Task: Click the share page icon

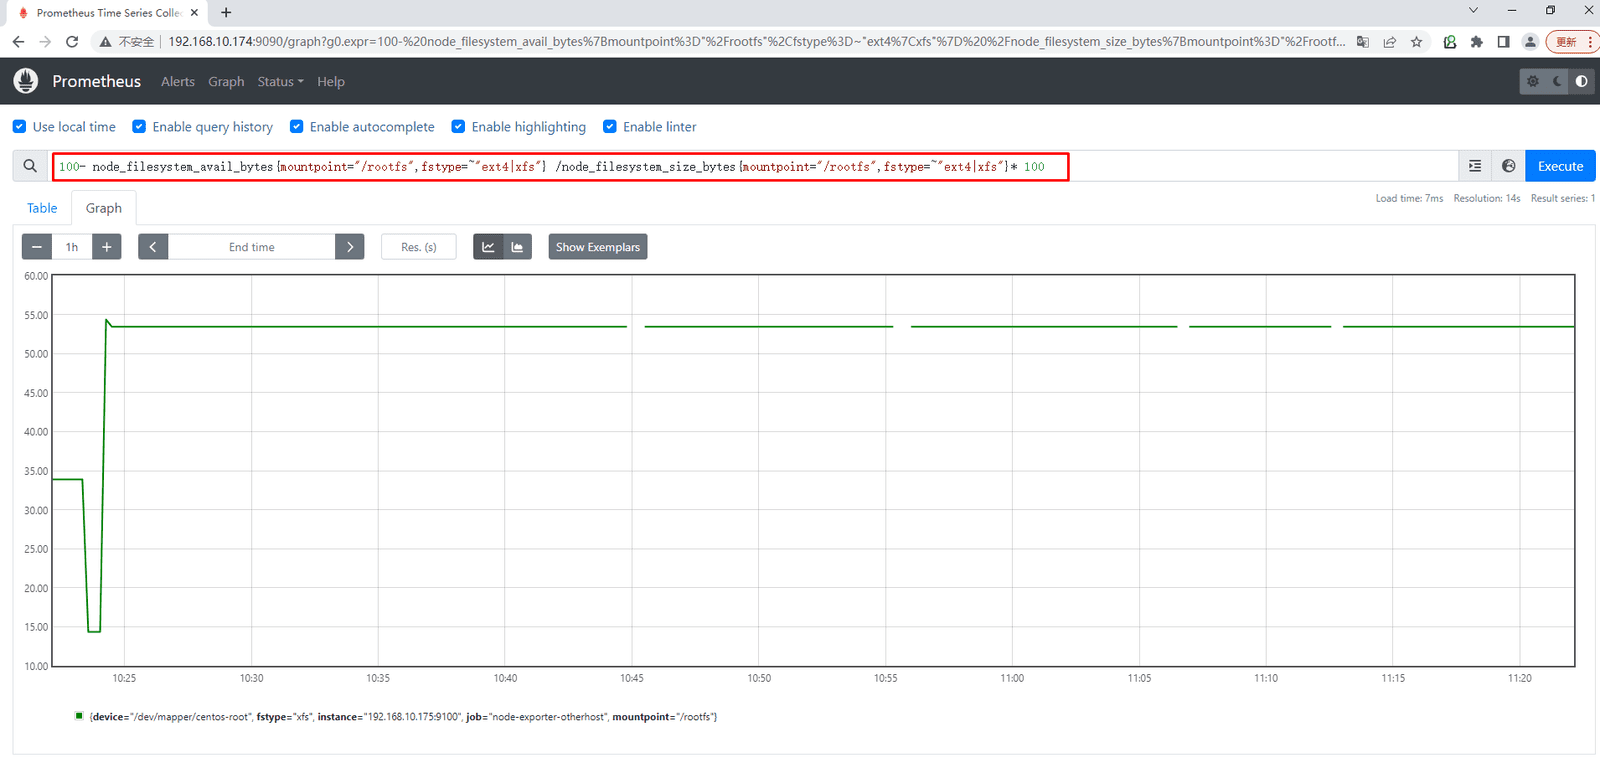Action: (x=1389, y=42)
